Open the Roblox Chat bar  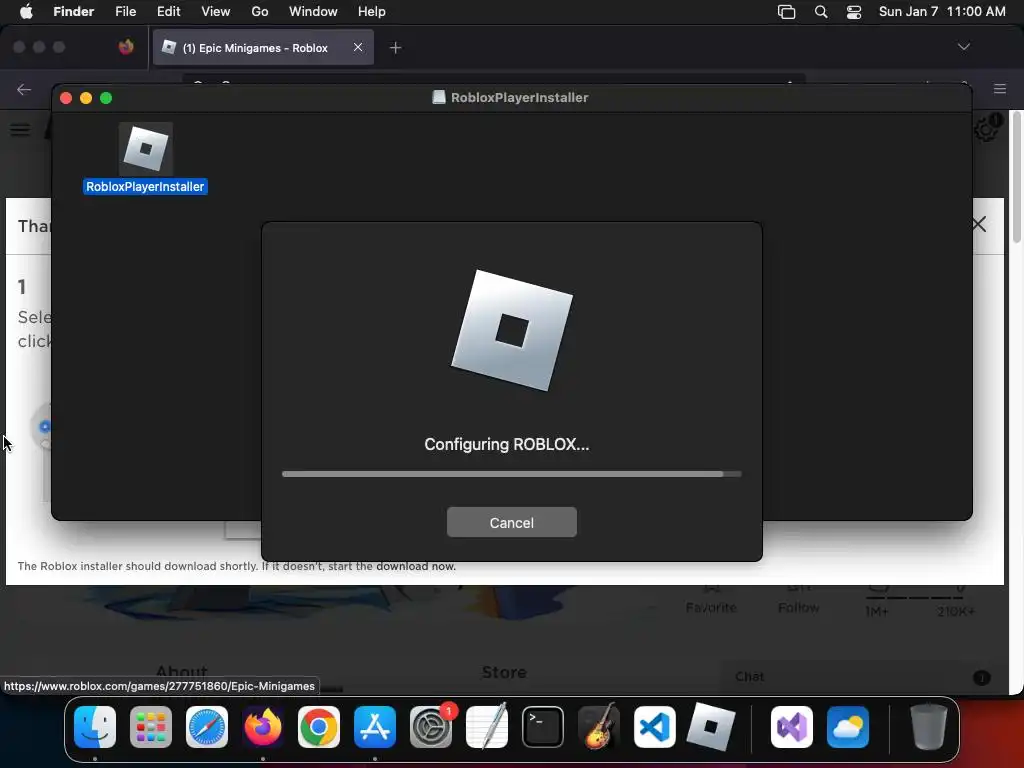click(x=862, y=677)
